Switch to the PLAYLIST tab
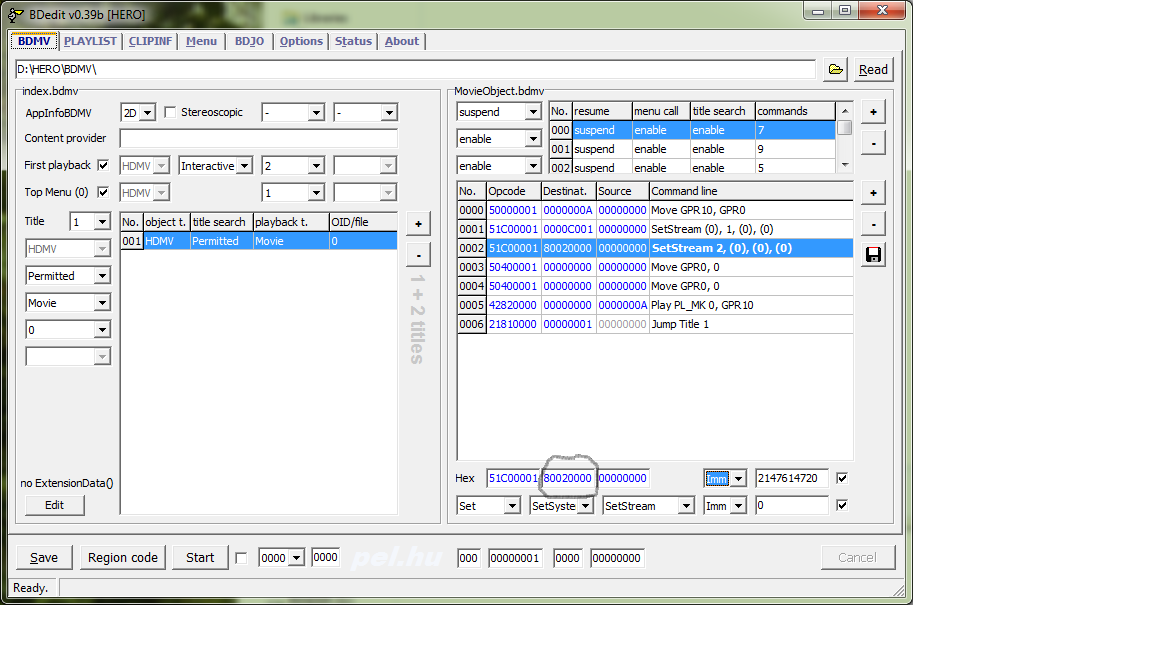This screenshot has width=1152, height=648. pyautogui.click(x=90, y=41)
